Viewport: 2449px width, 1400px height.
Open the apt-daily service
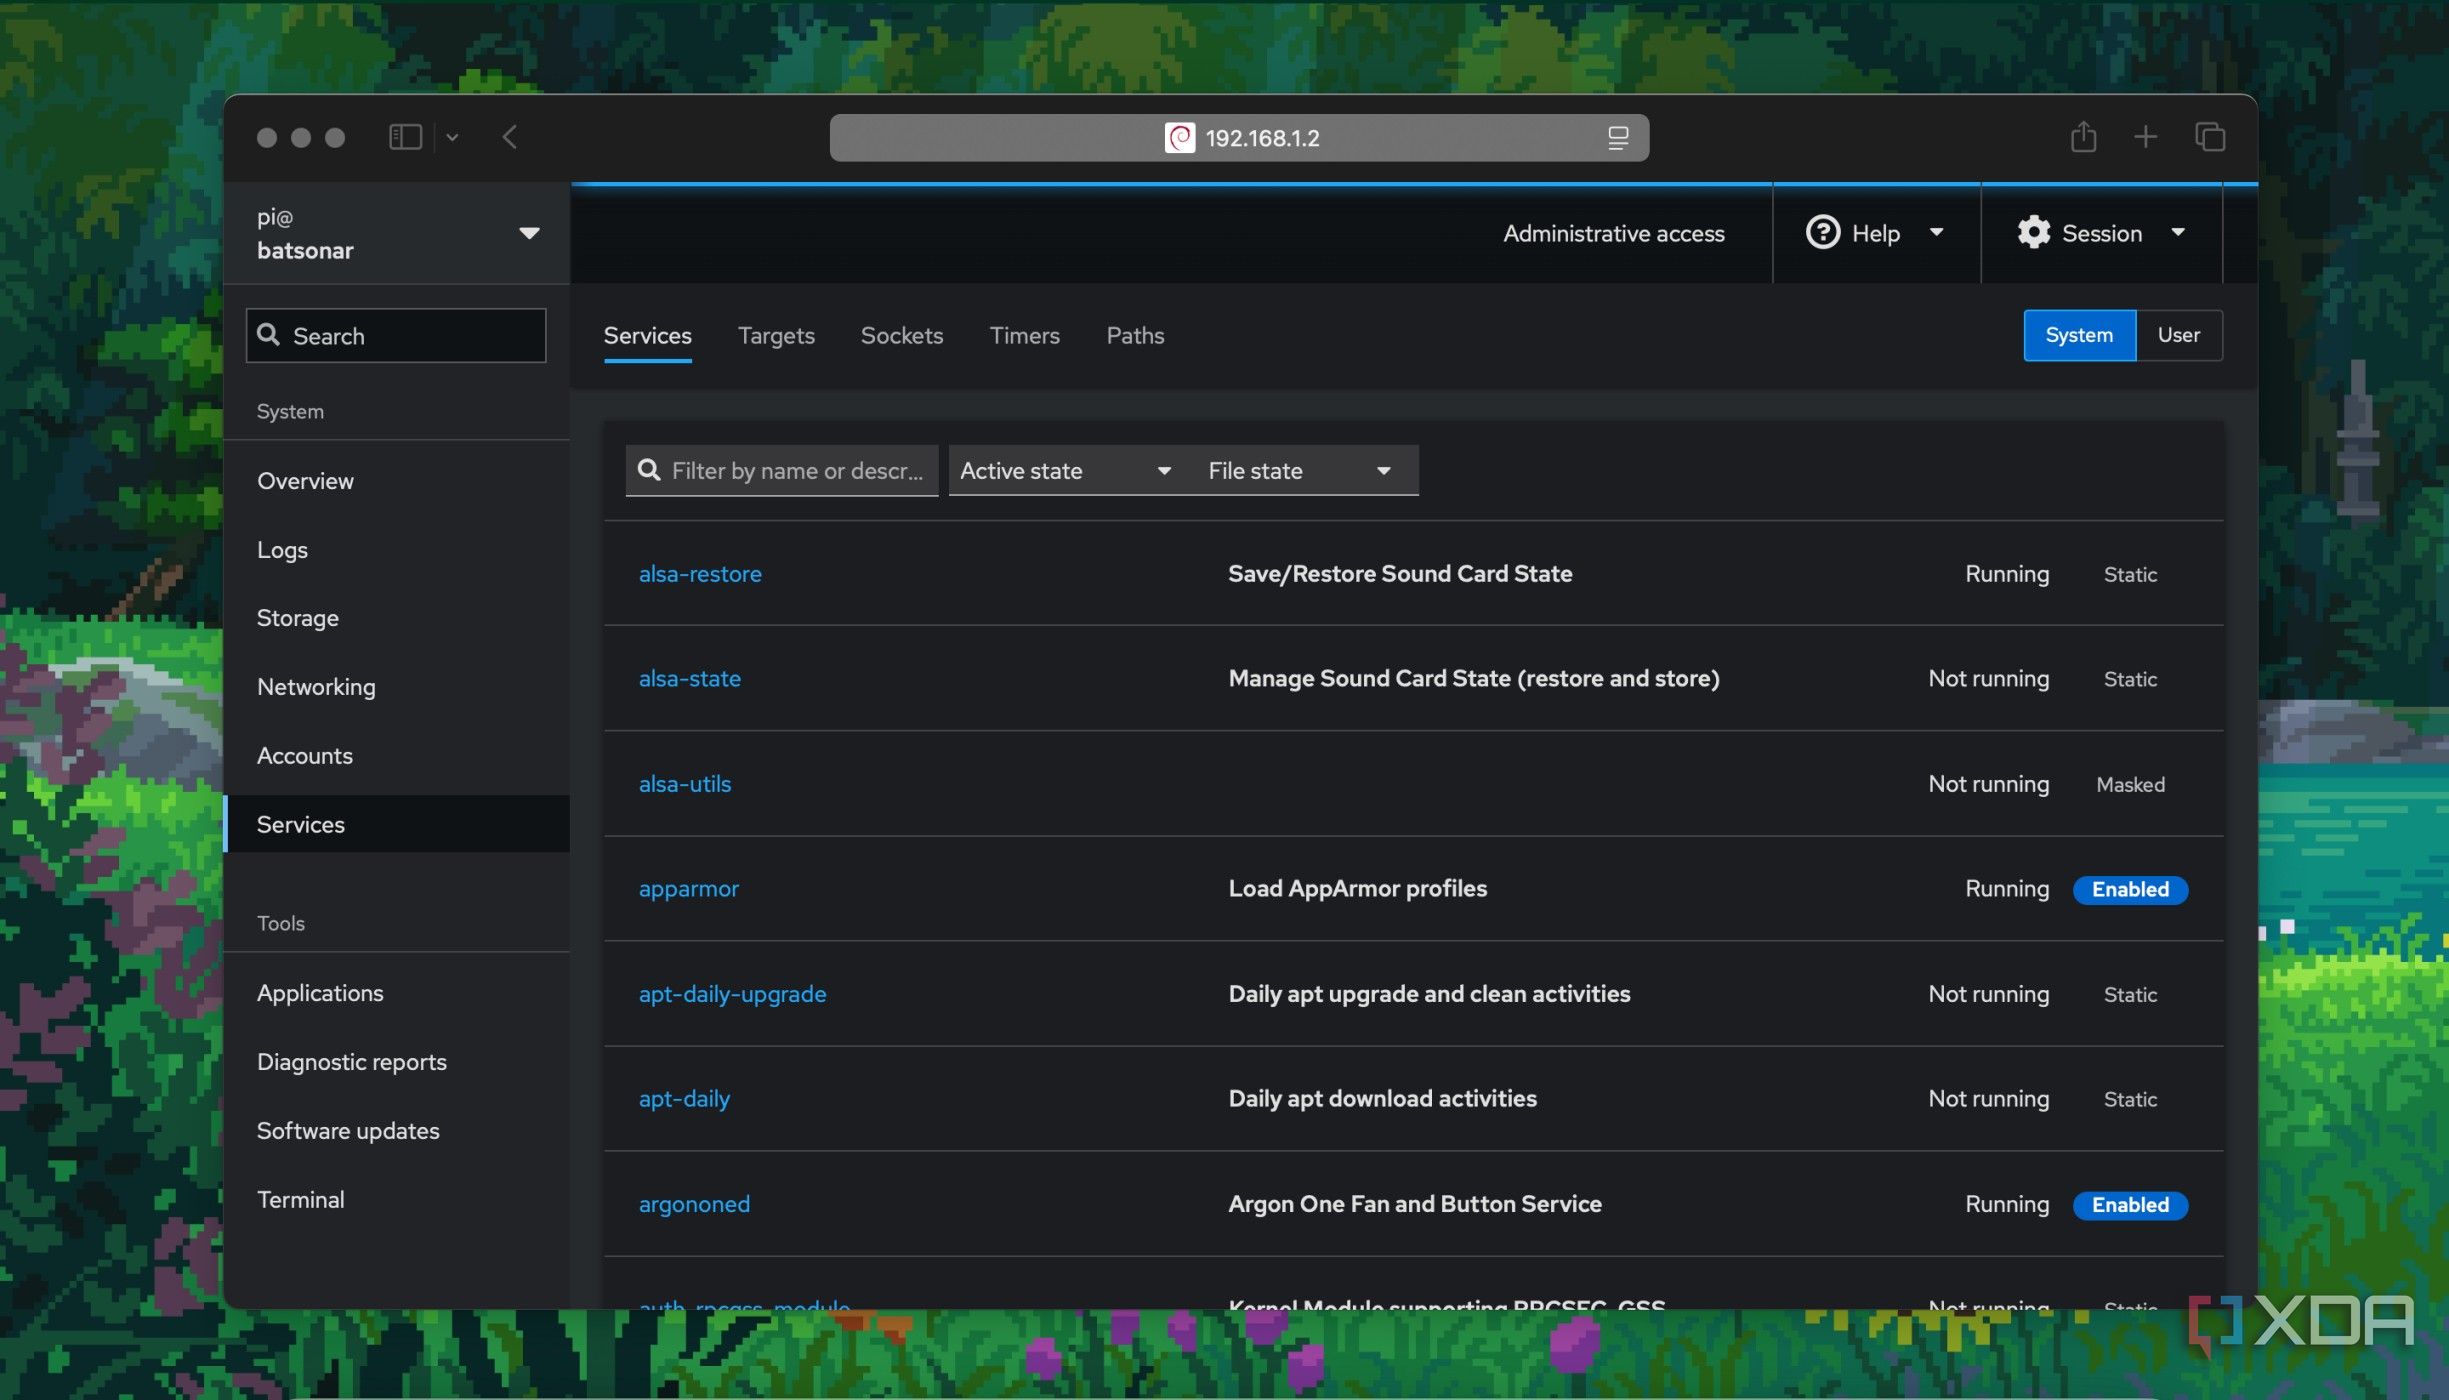pyautogui.click(x=685, y=1099)
